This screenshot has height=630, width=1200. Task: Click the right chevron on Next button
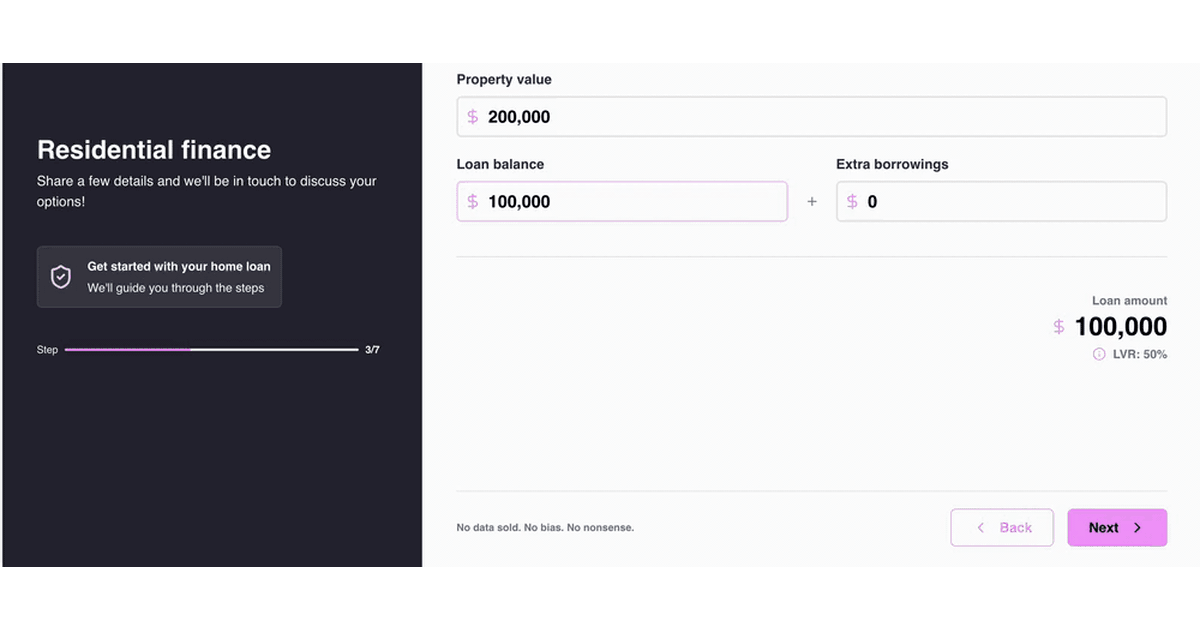(x=1137, y=528)
